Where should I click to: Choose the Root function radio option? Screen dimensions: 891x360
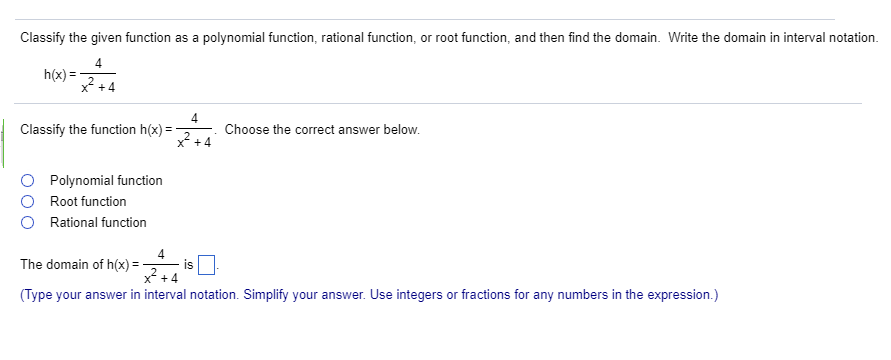tap(27, 202)
